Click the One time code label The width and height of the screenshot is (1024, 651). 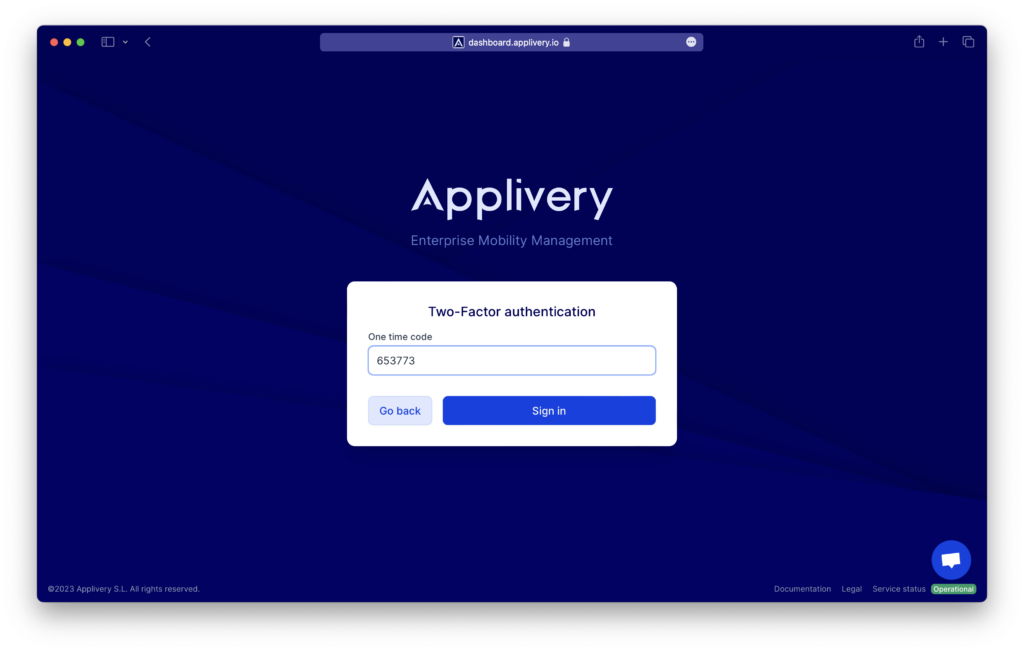[x=400, y=337]
